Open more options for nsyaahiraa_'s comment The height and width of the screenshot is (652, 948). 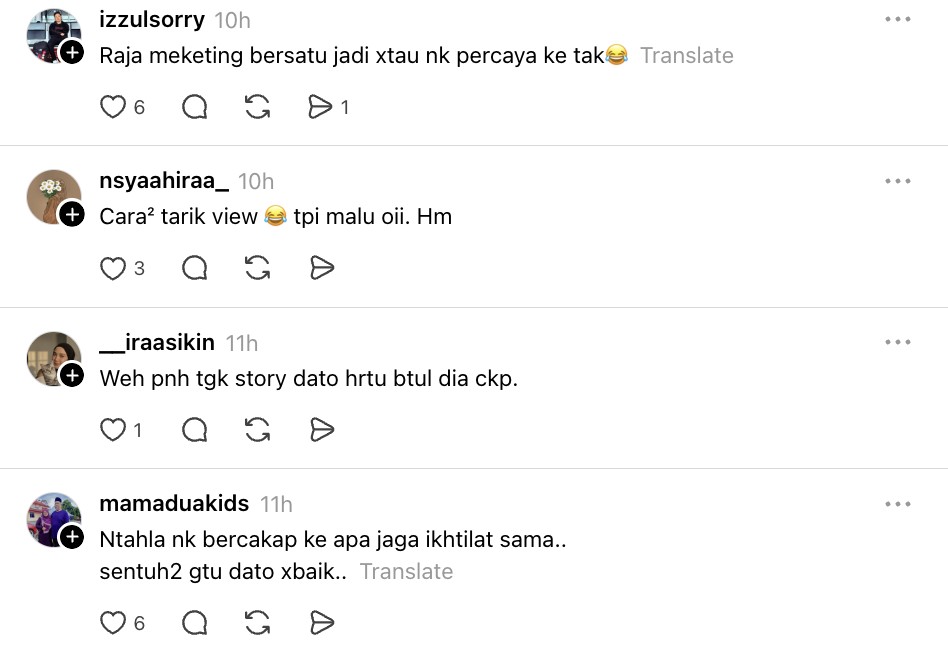tap(897, 181)
